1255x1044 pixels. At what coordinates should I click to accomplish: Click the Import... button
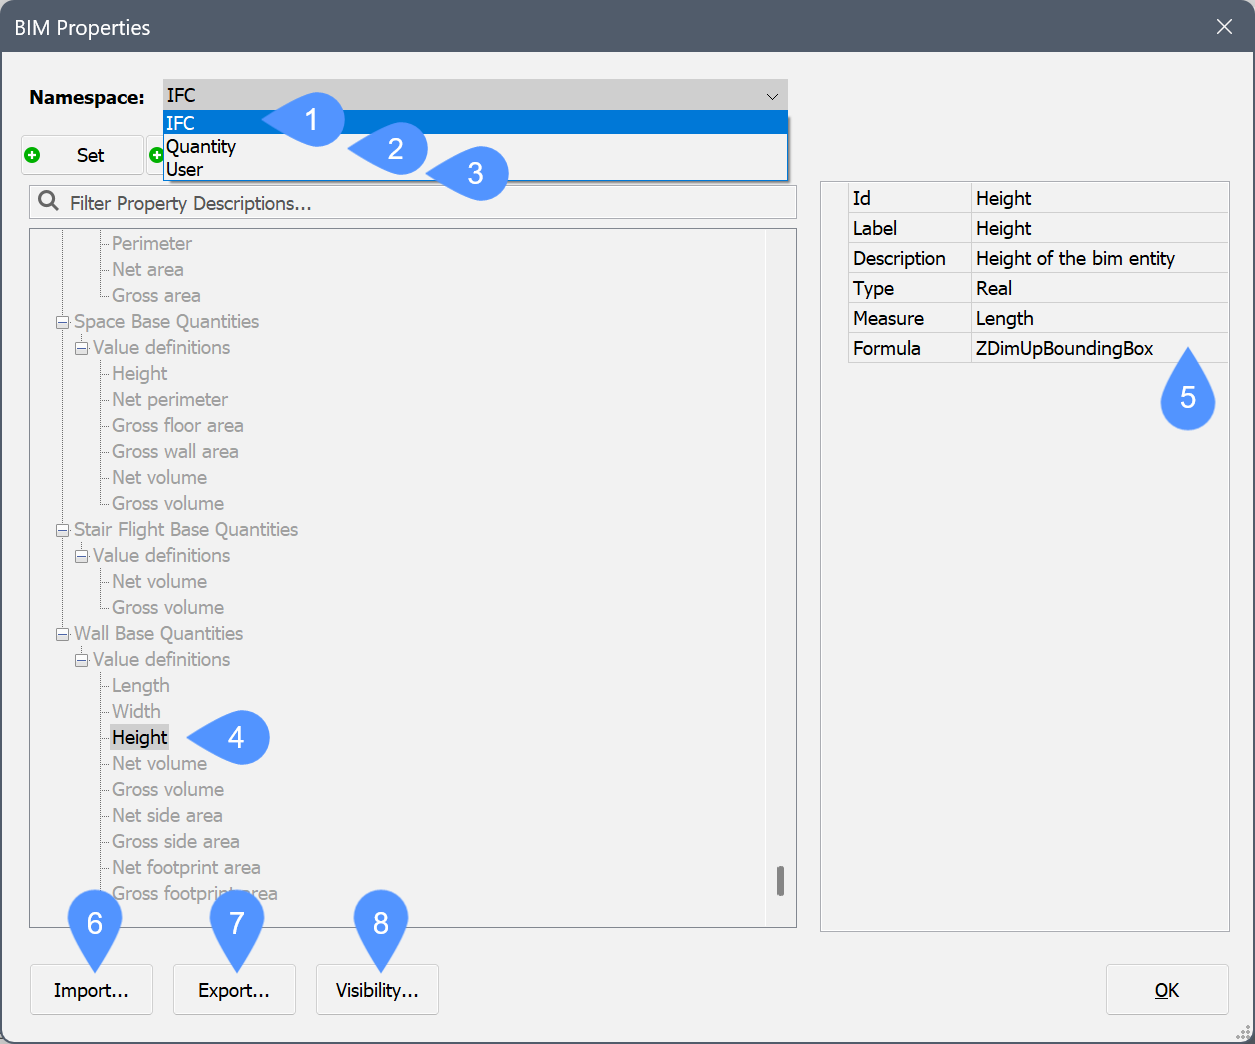91,990
